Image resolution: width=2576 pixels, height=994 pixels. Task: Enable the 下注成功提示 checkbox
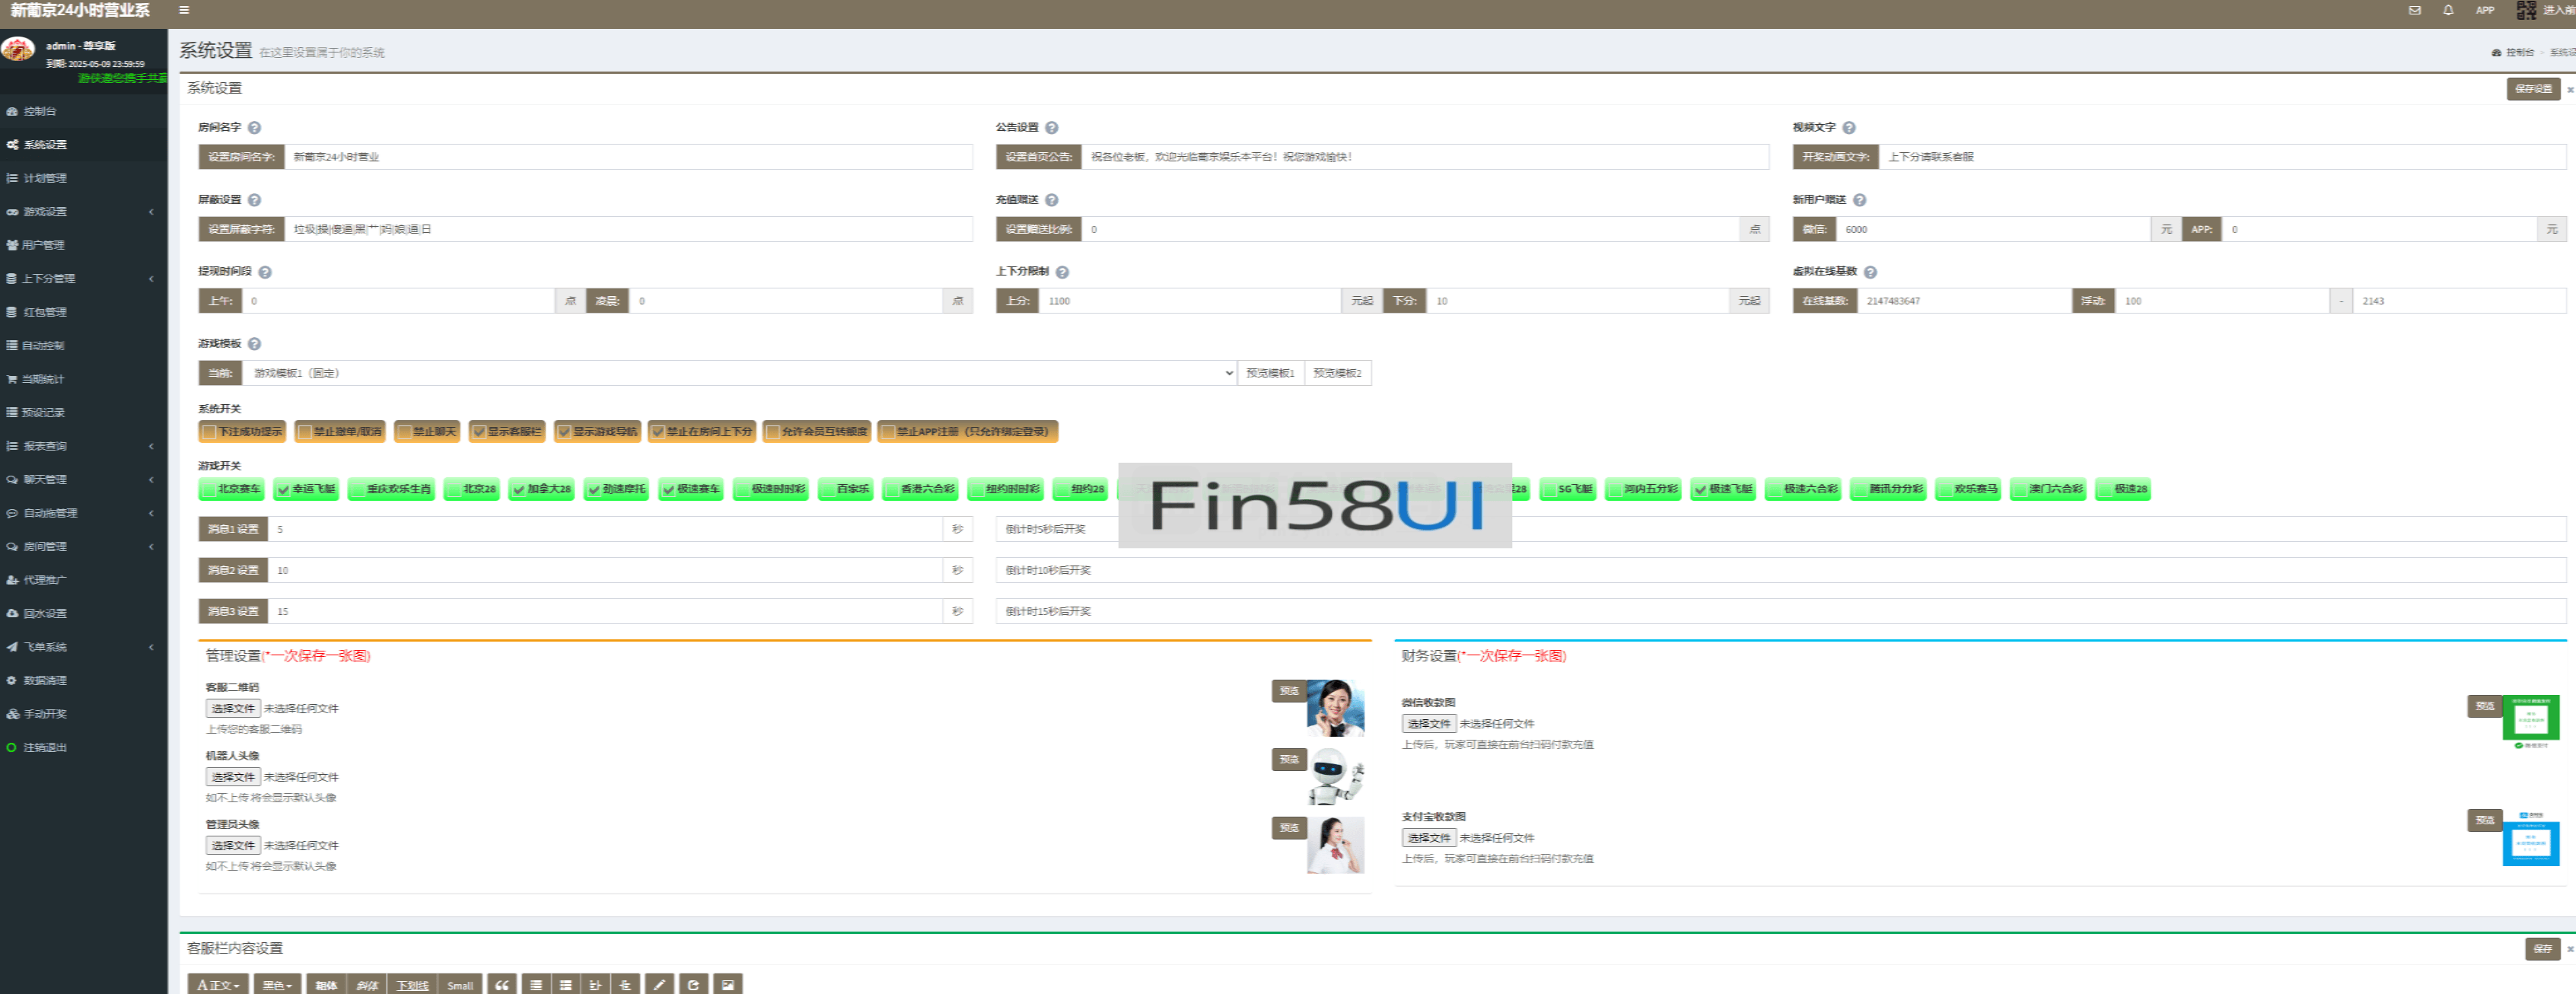pyautogui.click(x=209, y=432)
